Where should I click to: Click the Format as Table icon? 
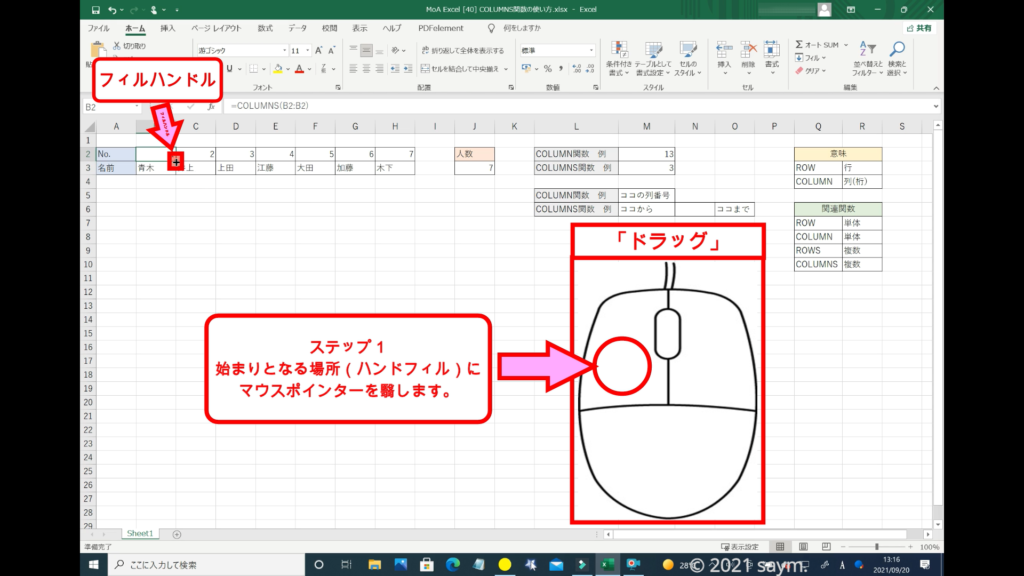[x=653, y=52]
